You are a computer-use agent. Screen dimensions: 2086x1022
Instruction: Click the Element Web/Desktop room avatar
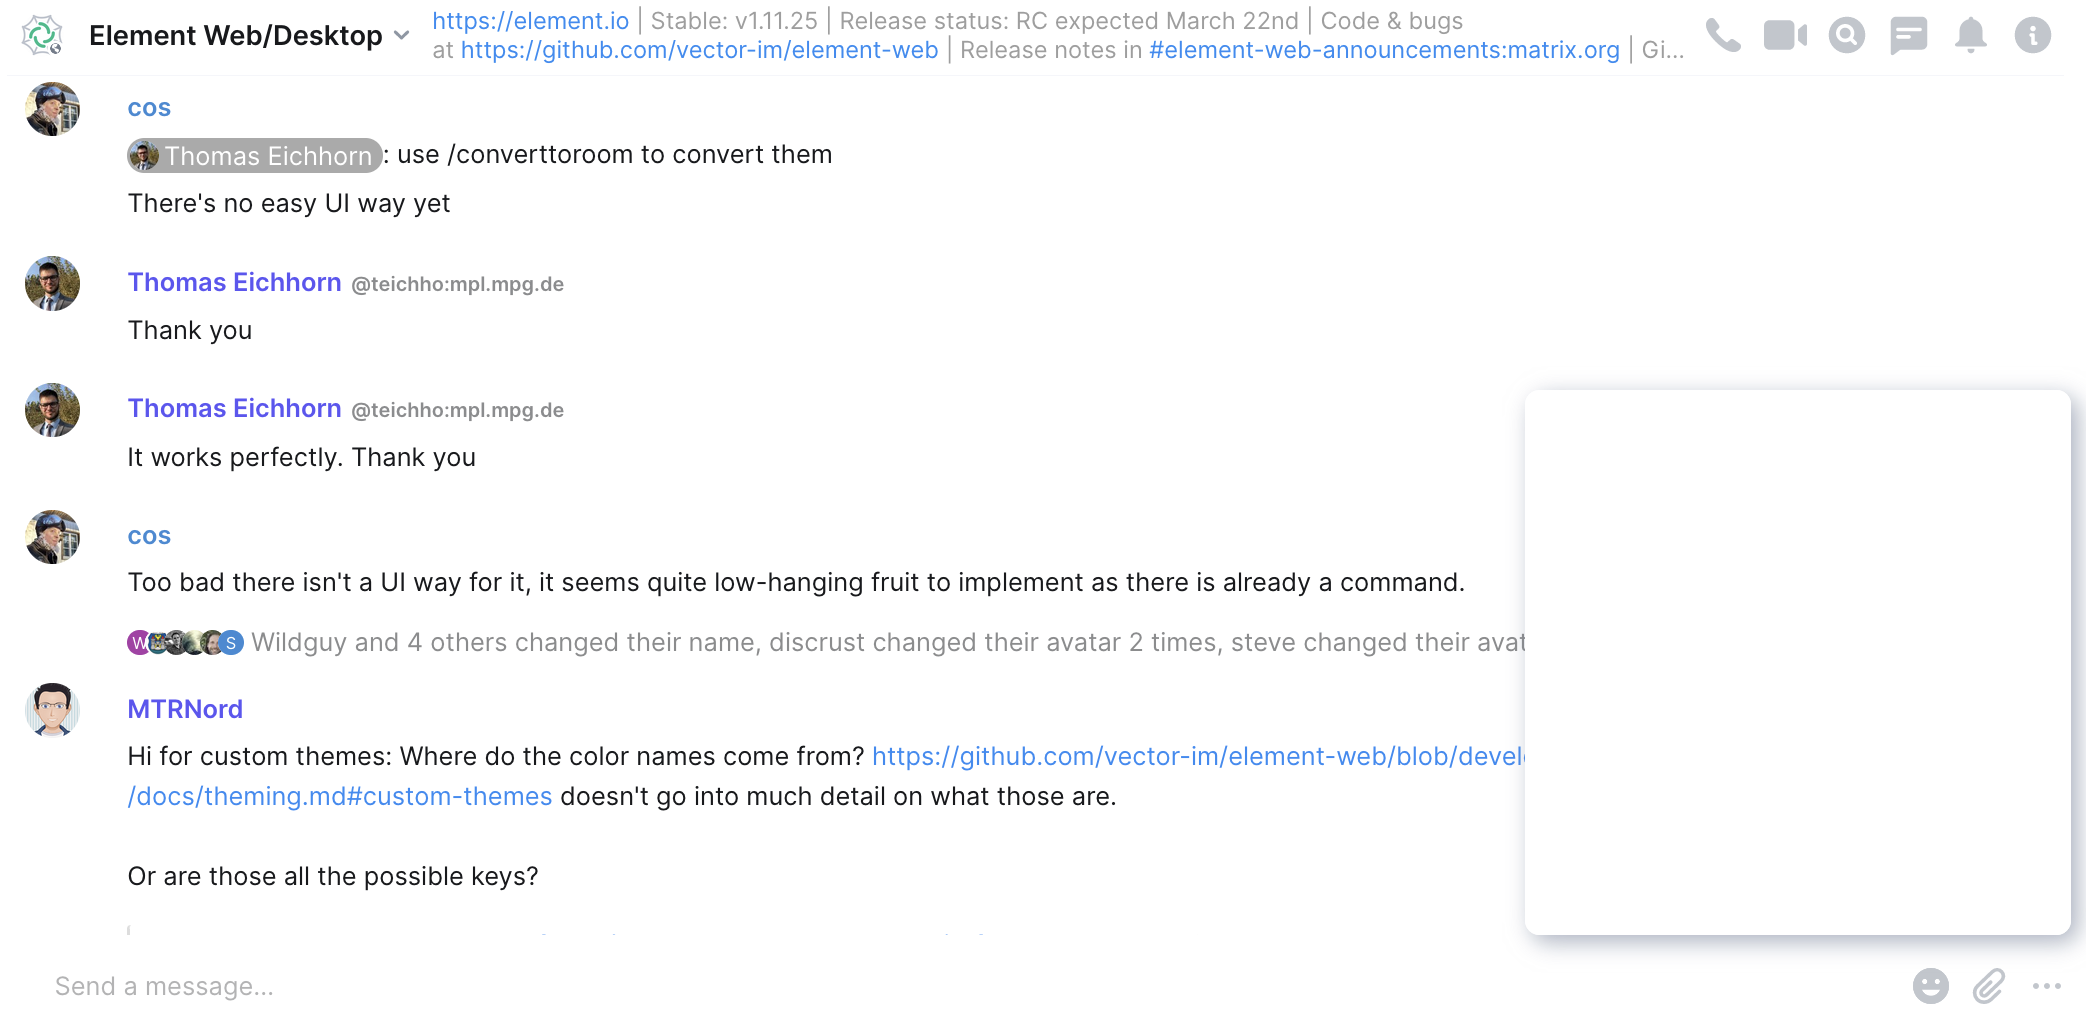[x=41, y=34]
